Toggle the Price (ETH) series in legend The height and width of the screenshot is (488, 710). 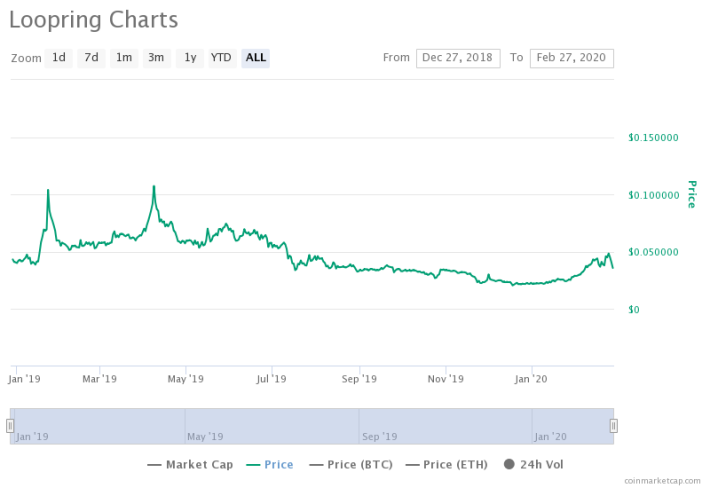pos(447,464)
